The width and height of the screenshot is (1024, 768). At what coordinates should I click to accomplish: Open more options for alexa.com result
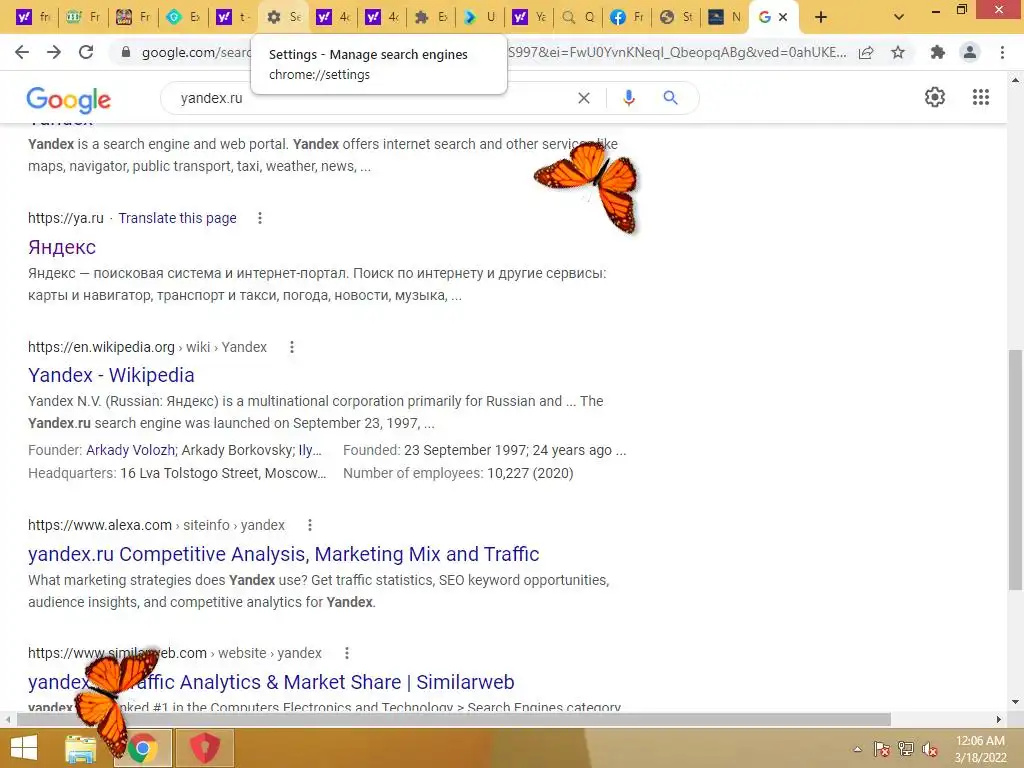(x=310, y=525)
